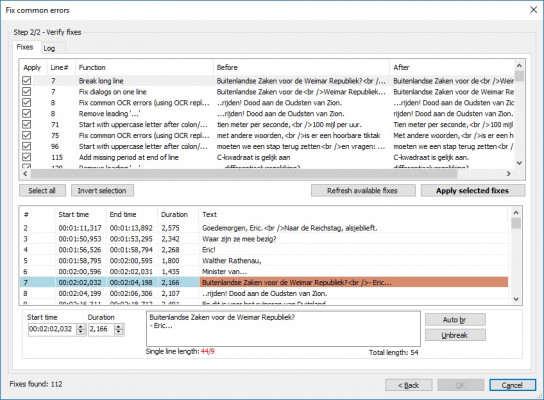Image resolution: width=544 pixels, height=400 pixels.
Task: Click into the subtitle text edit box
Action: coord(283,329)
